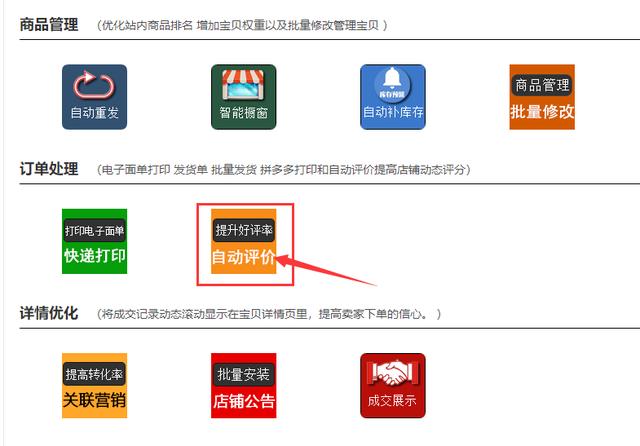Click the 订单处理 section description text
Image resolution: width=640 pixels, height=446 pixels.
284,170
